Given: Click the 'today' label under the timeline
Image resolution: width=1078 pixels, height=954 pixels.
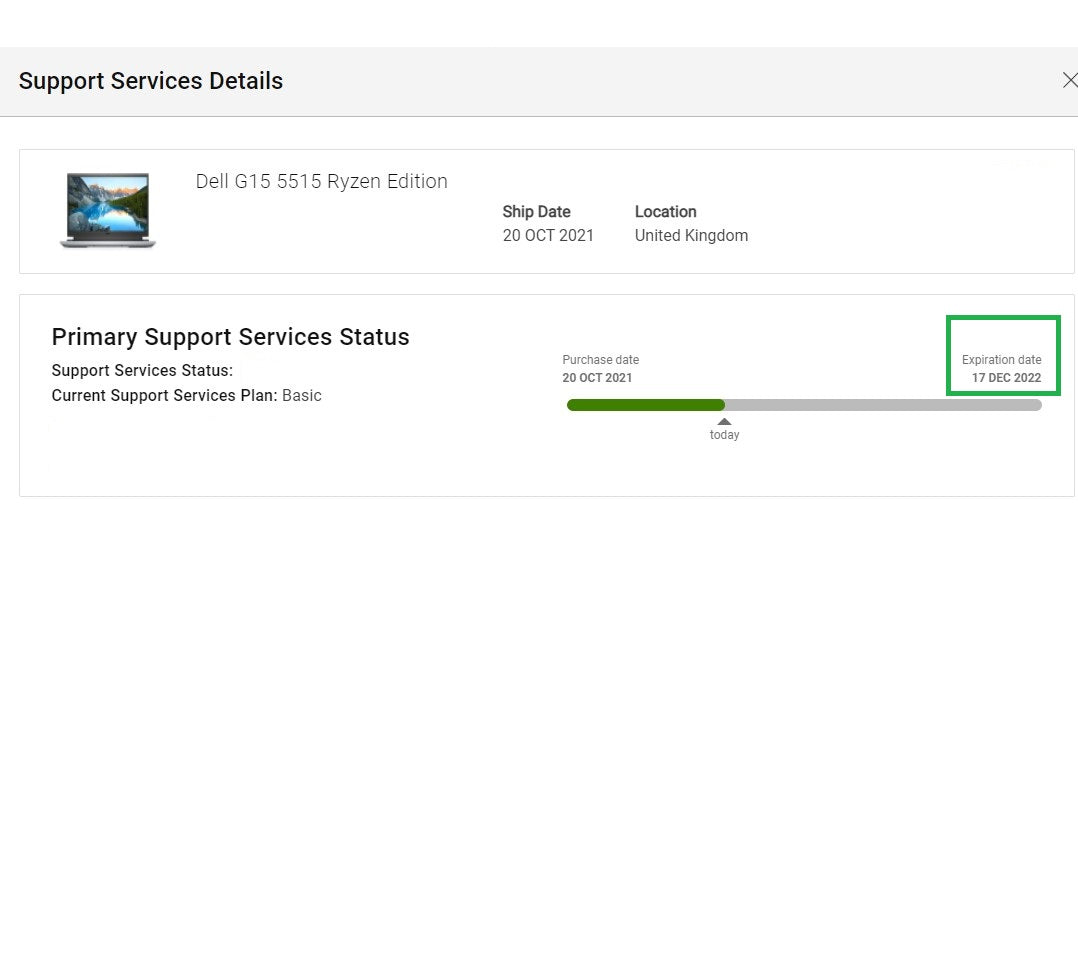Looking at the screenshot, I should point(725,434).
